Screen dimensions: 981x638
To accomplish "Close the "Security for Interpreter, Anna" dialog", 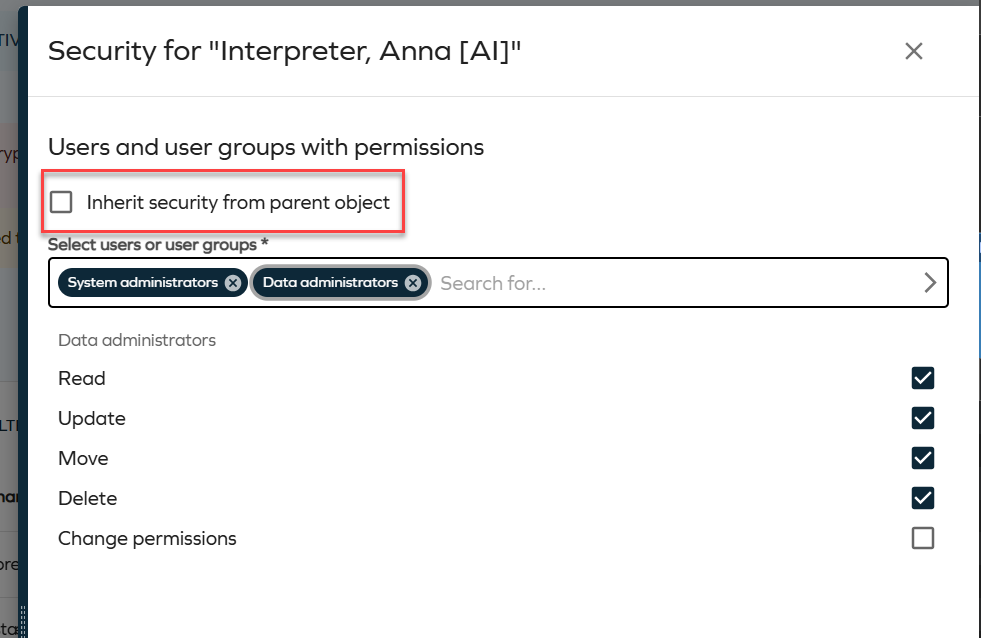I will (x=913, y=51).
